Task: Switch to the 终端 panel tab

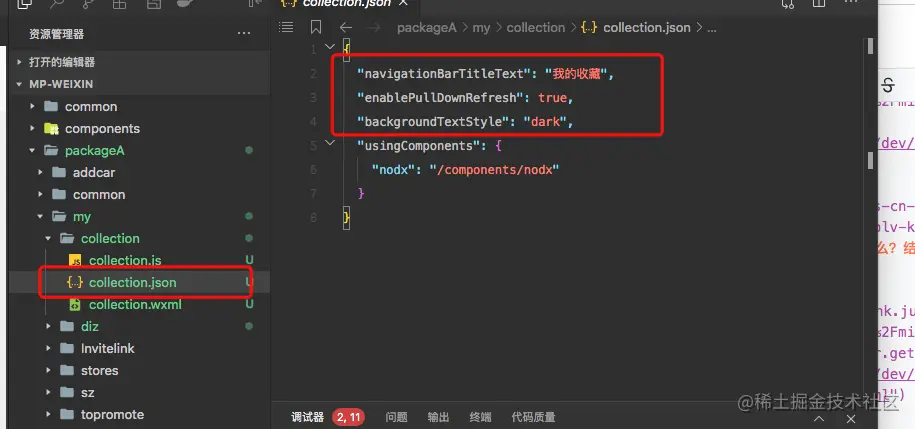Action: (480, 417)
